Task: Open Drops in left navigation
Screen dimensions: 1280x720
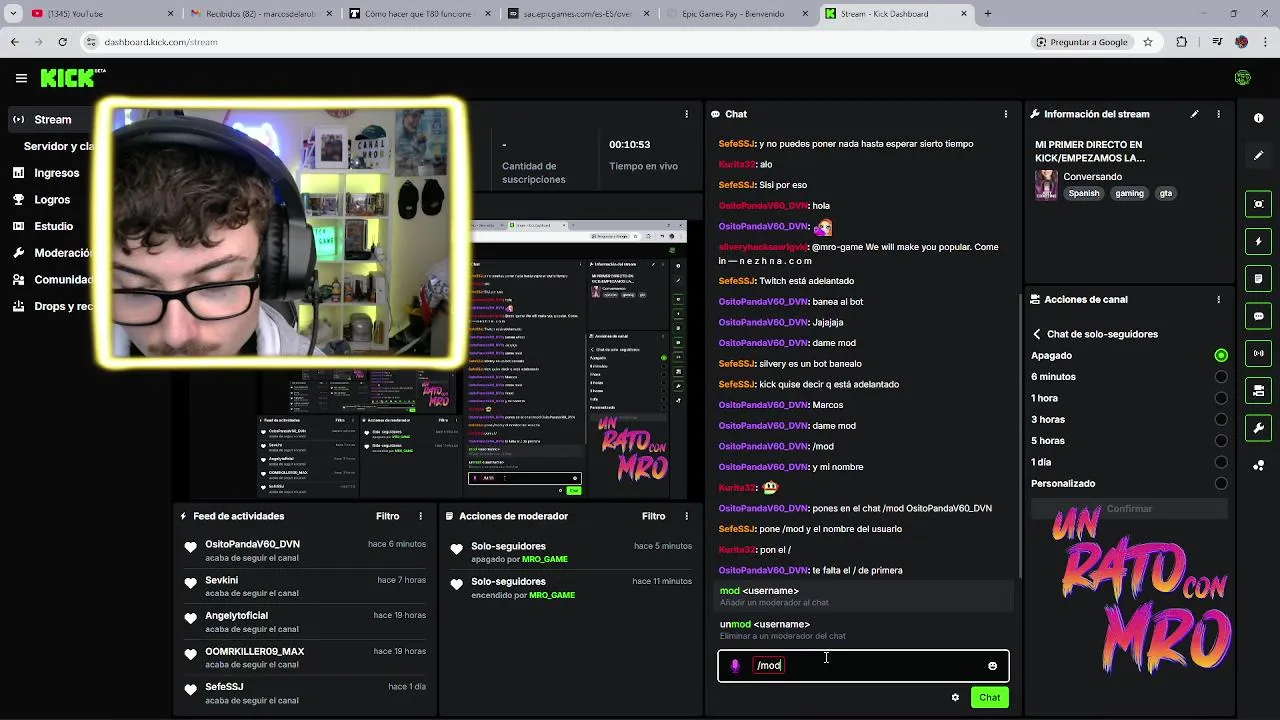Action: pyautogui.click(x=52, y=306)
